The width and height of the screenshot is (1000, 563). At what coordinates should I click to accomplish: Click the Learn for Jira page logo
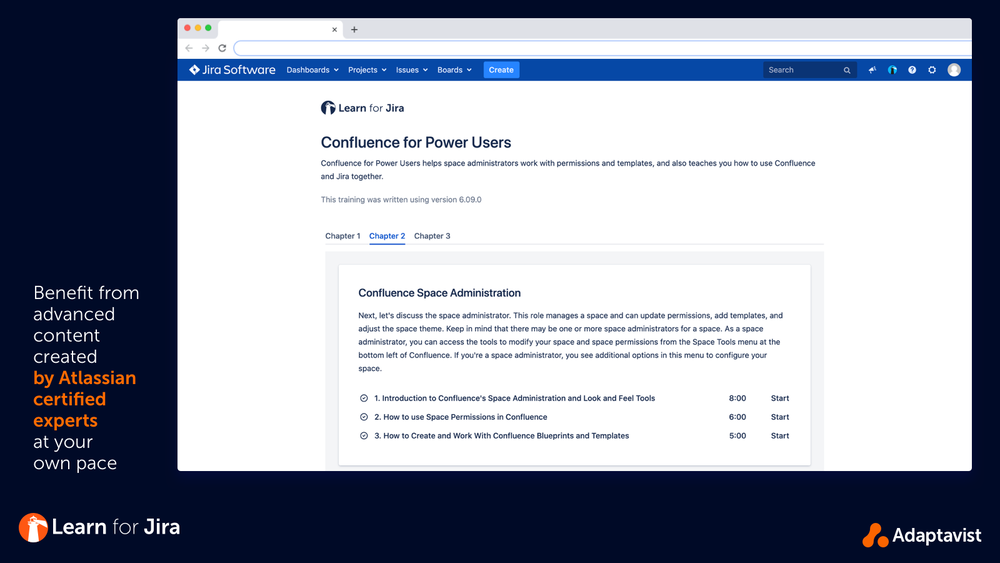point(362,108)
